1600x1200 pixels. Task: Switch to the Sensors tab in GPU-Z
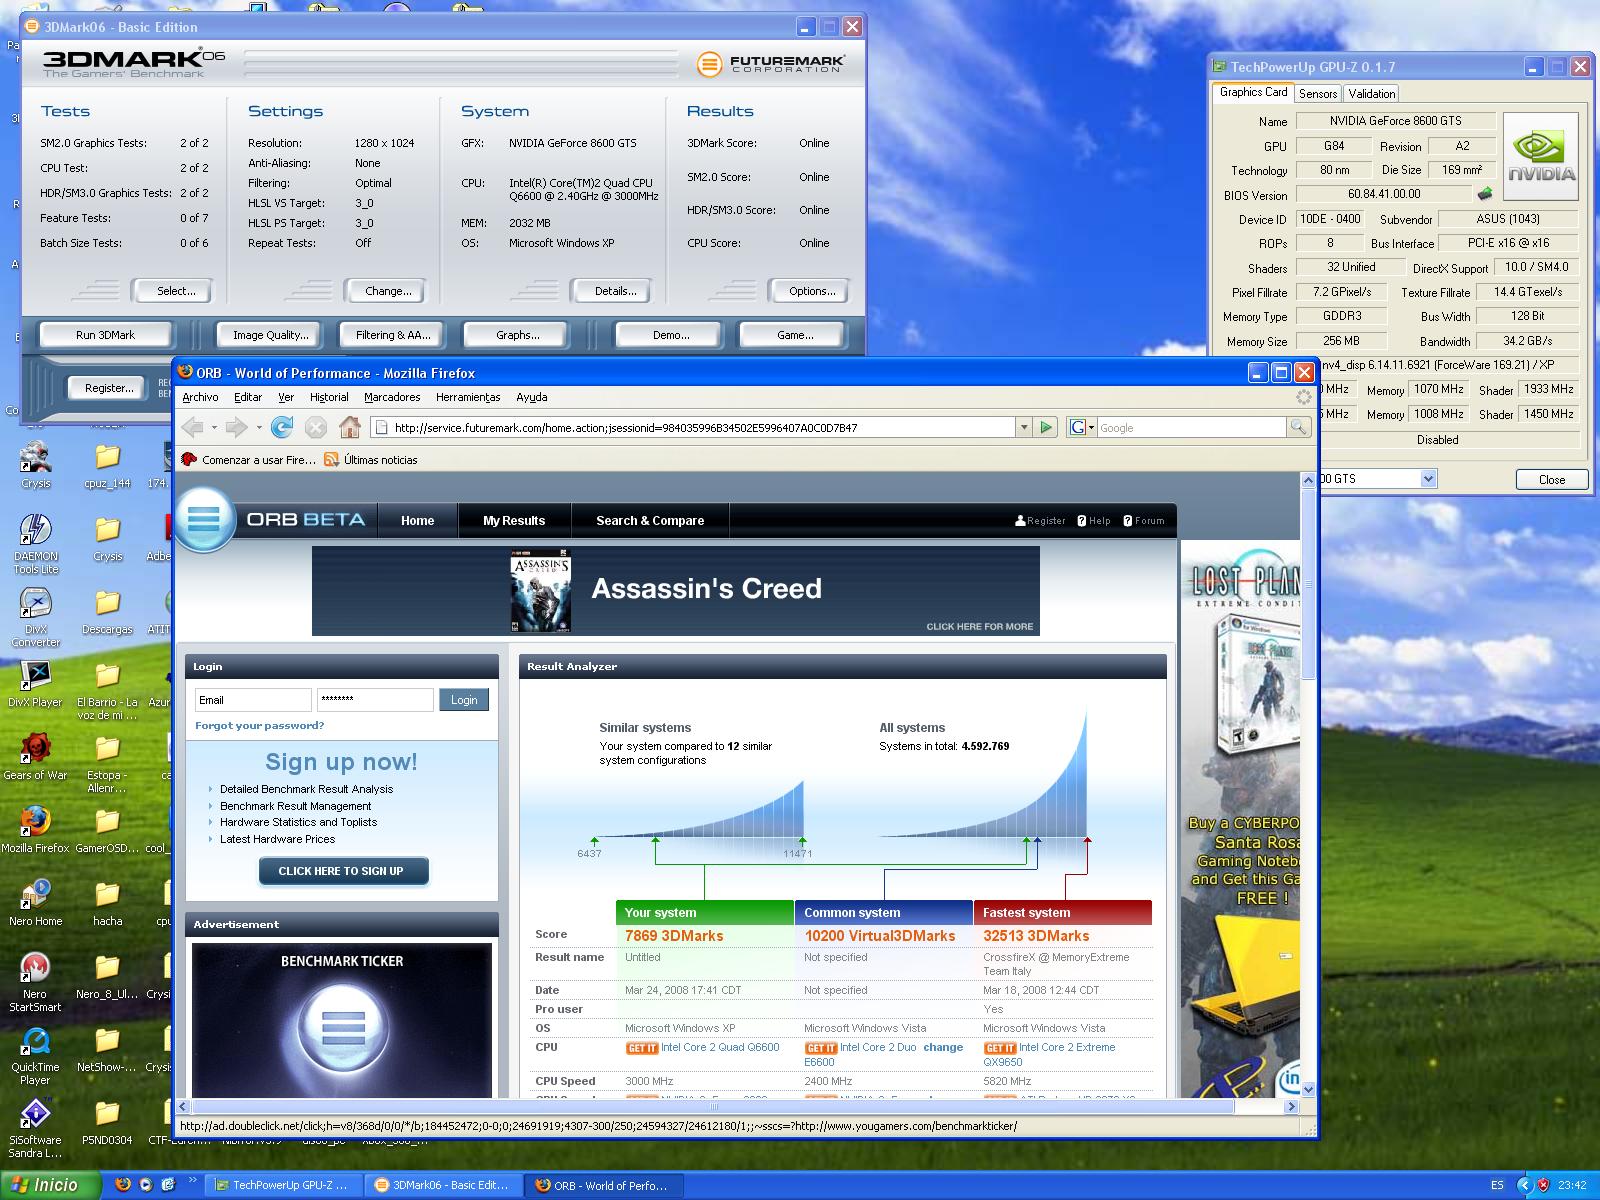tap(1318, 93)
